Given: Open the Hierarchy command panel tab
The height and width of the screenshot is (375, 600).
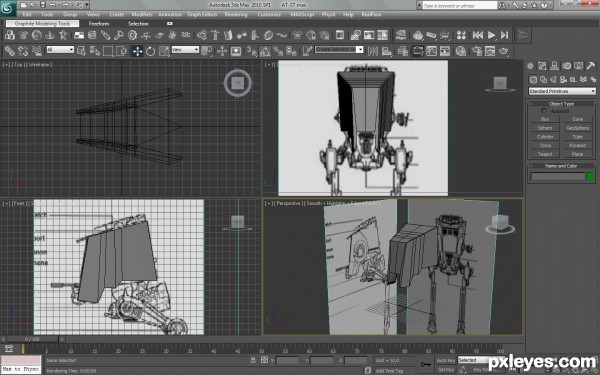Looking at the screenshot, I should tap(554, 66).
